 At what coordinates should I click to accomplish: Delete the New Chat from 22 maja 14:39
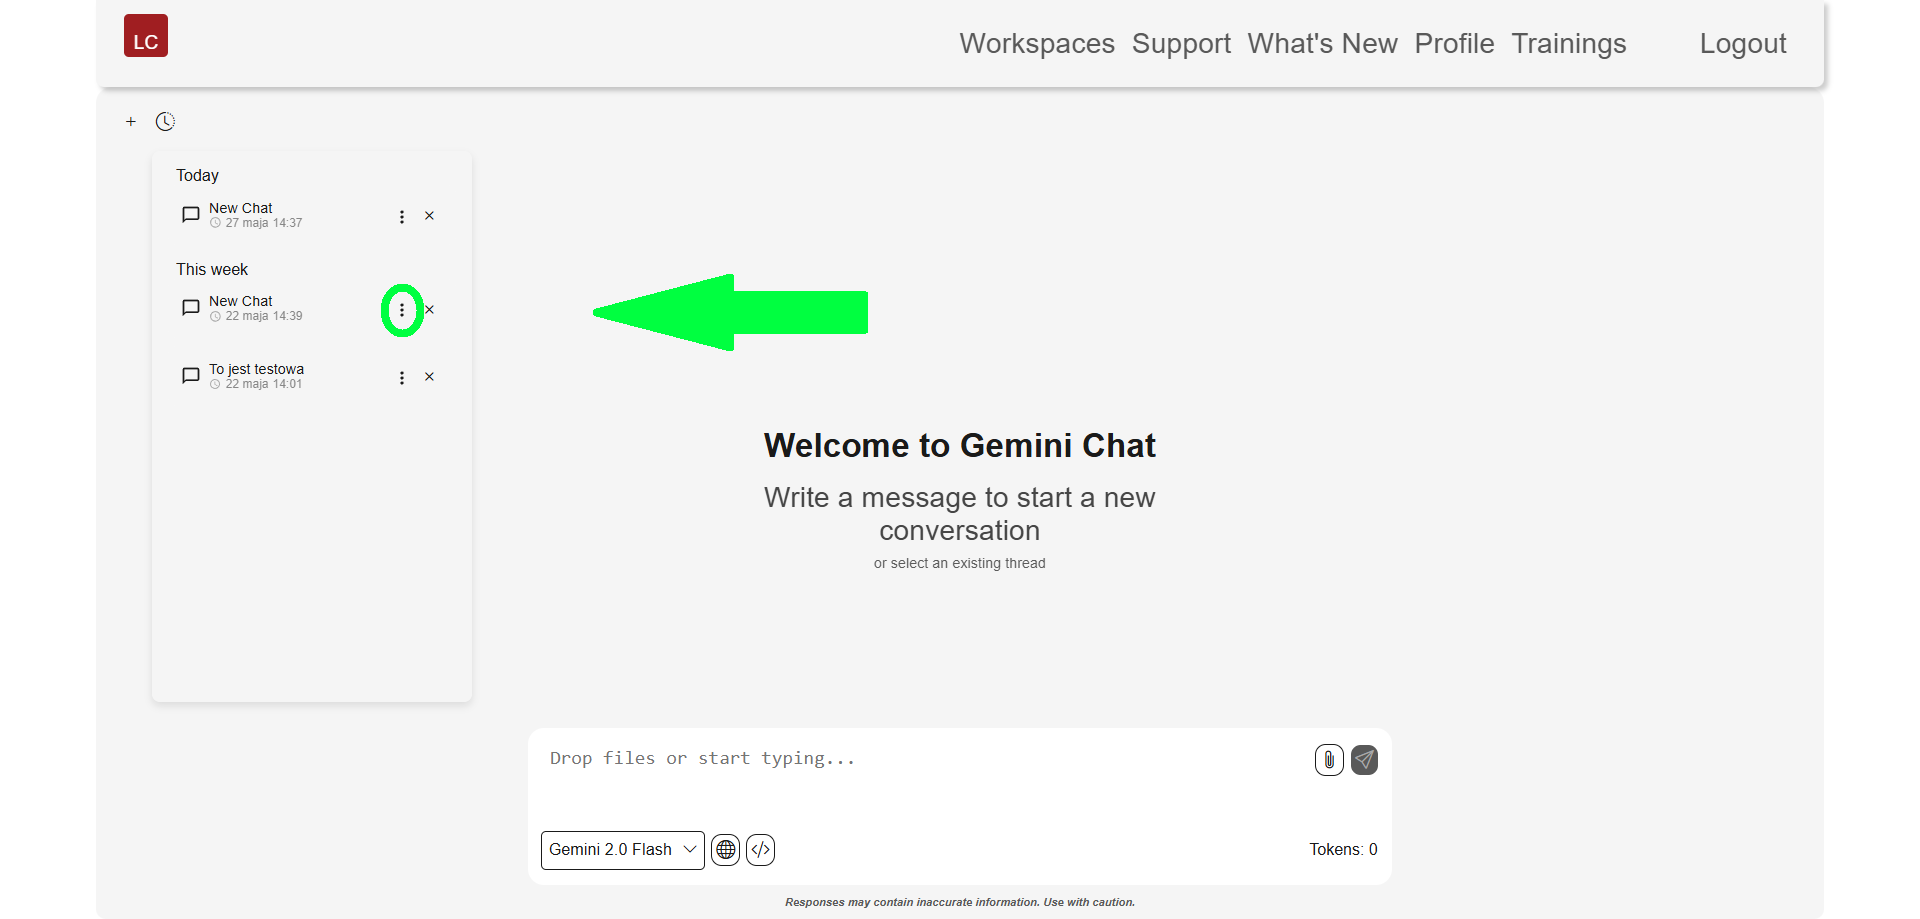(x=430, y=310)
